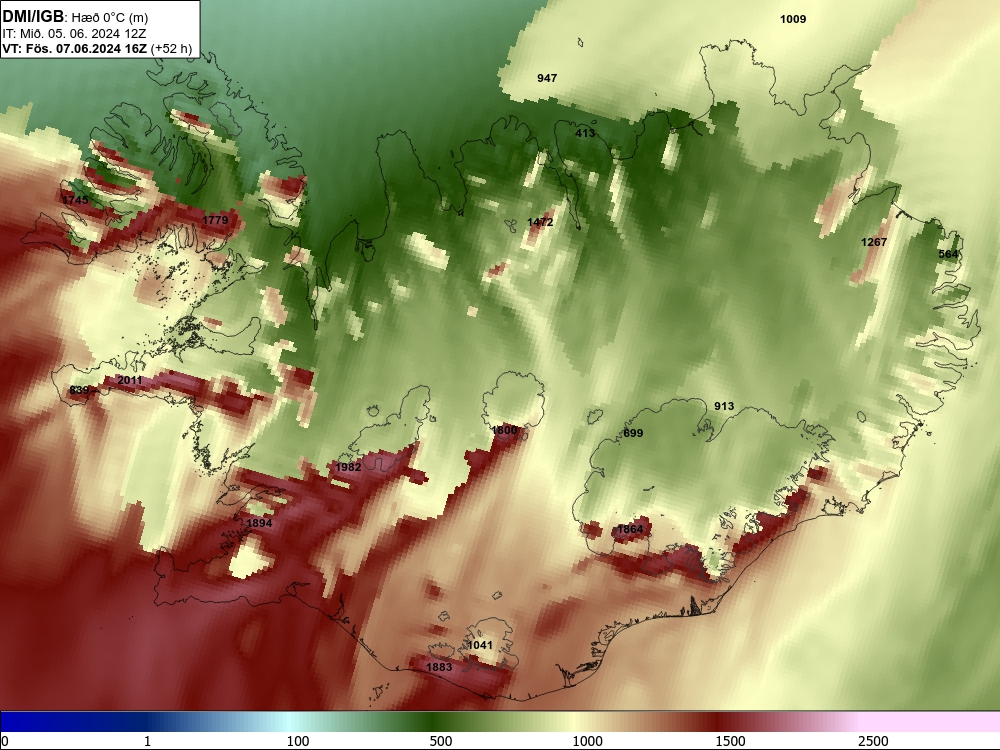Click the 2500 tick on the color scale

[873, 741]
